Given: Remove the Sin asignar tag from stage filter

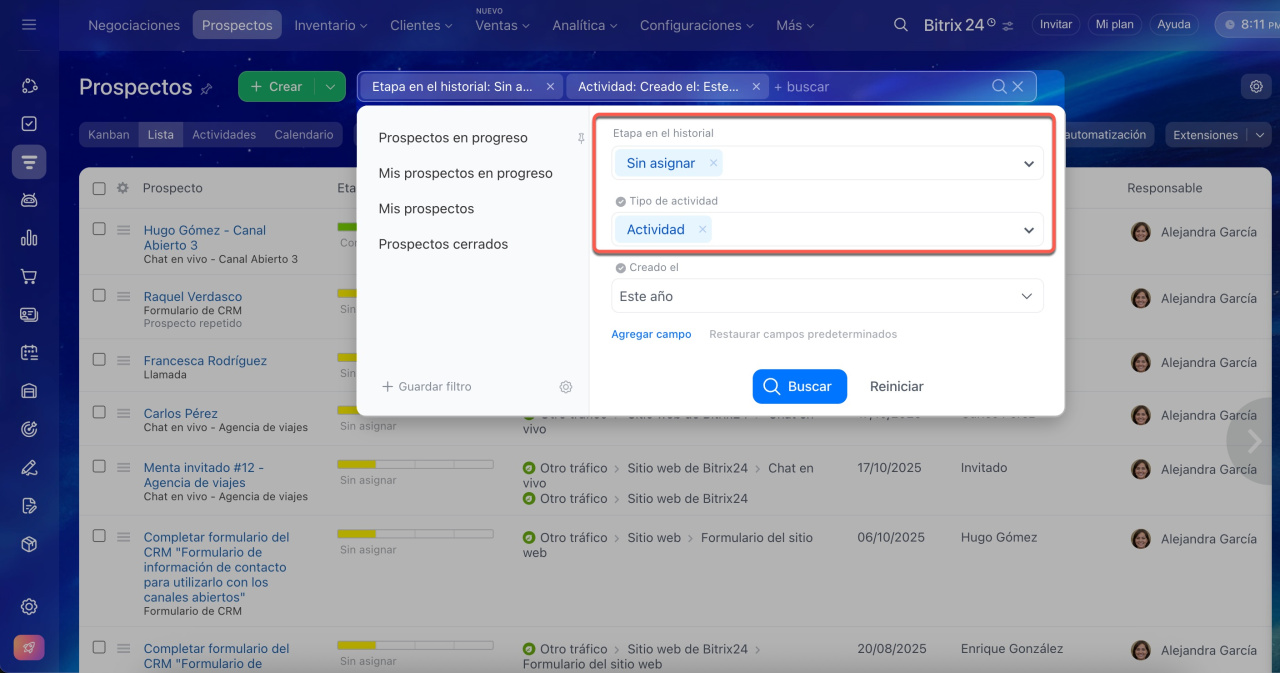Looking at the screenshot, I should (713, 163).
